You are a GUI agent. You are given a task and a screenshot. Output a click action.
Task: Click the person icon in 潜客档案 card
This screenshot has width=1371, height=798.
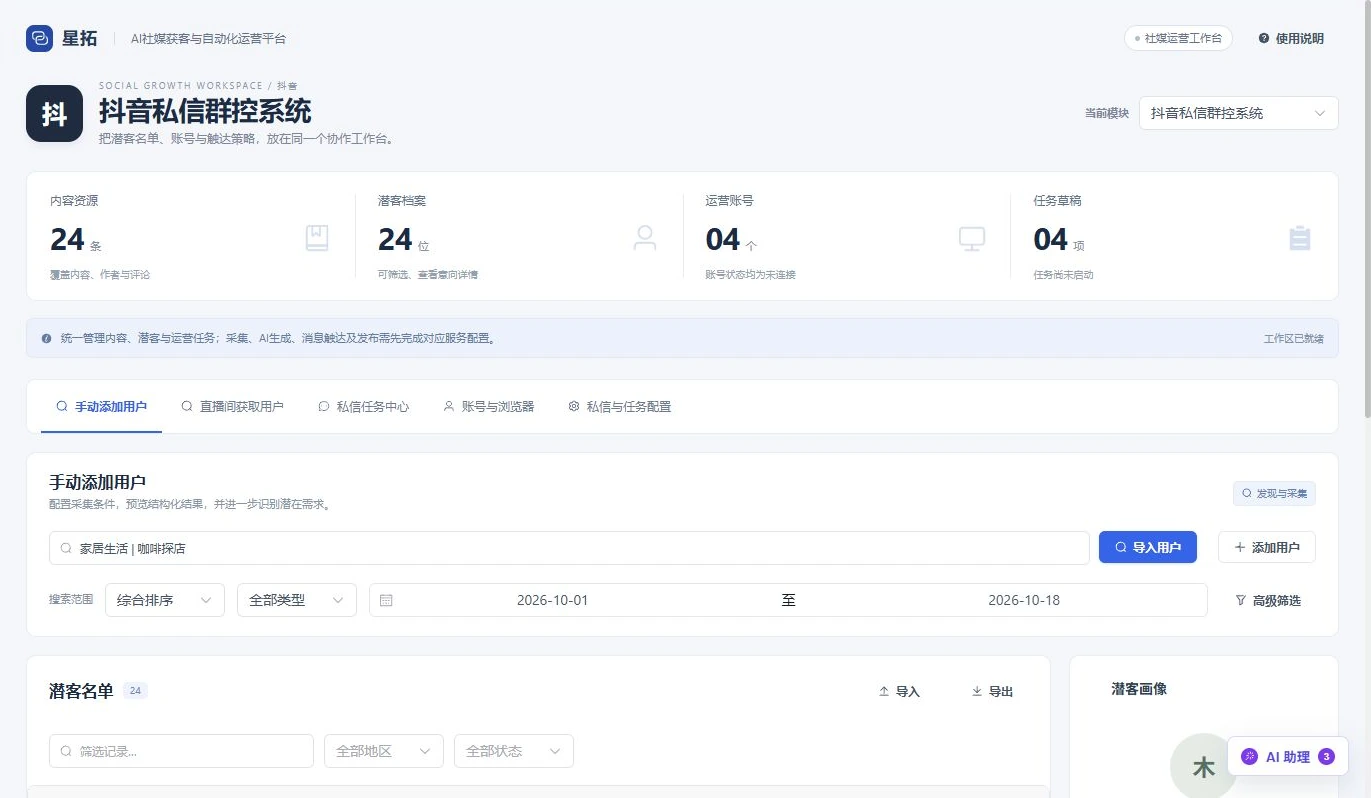[x=645, y=238]
